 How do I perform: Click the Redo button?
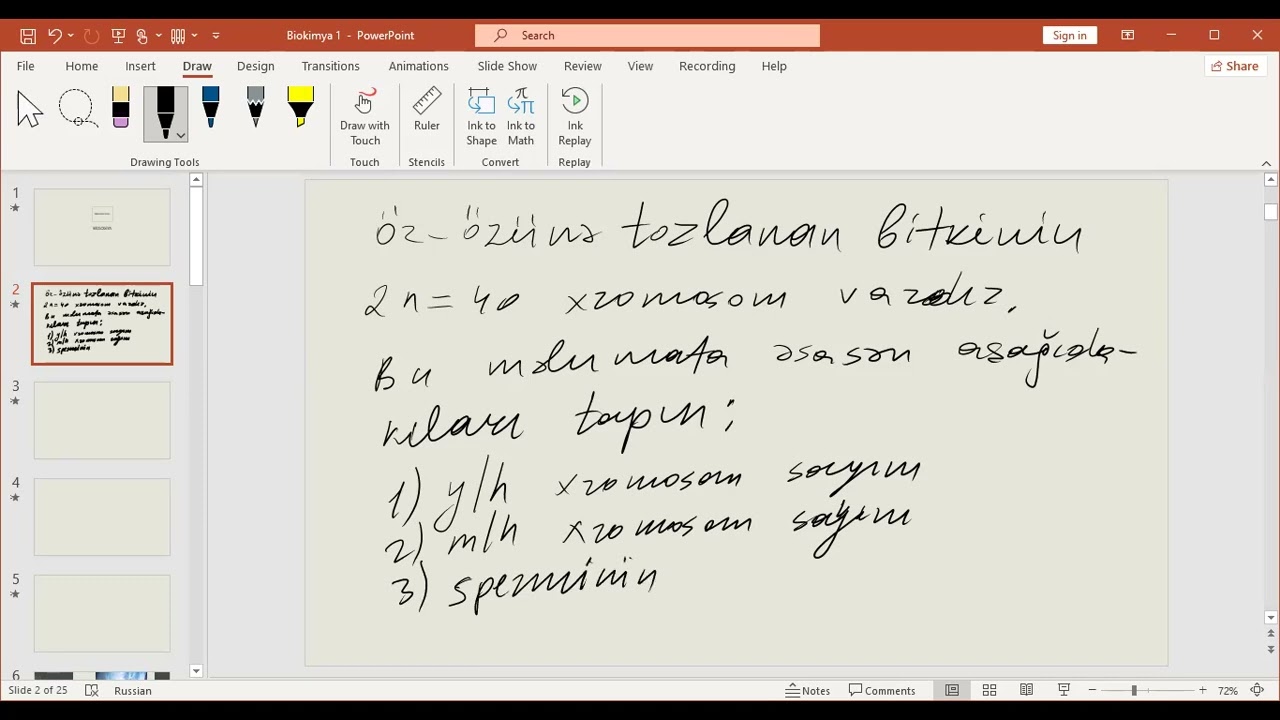tap(91, 35)
